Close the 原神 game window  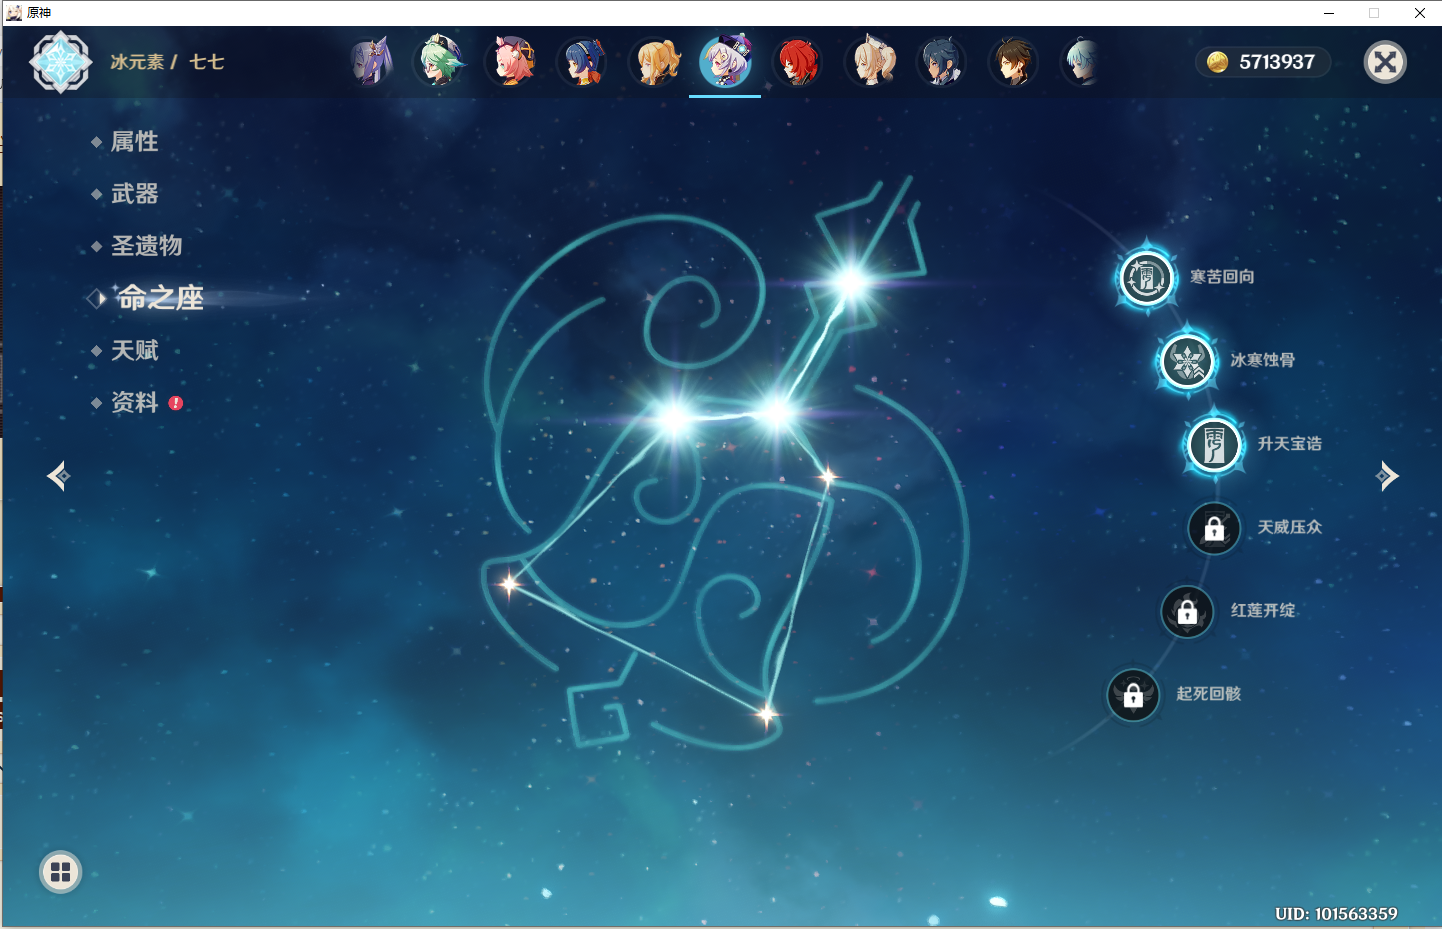(x=1419, y=13)
